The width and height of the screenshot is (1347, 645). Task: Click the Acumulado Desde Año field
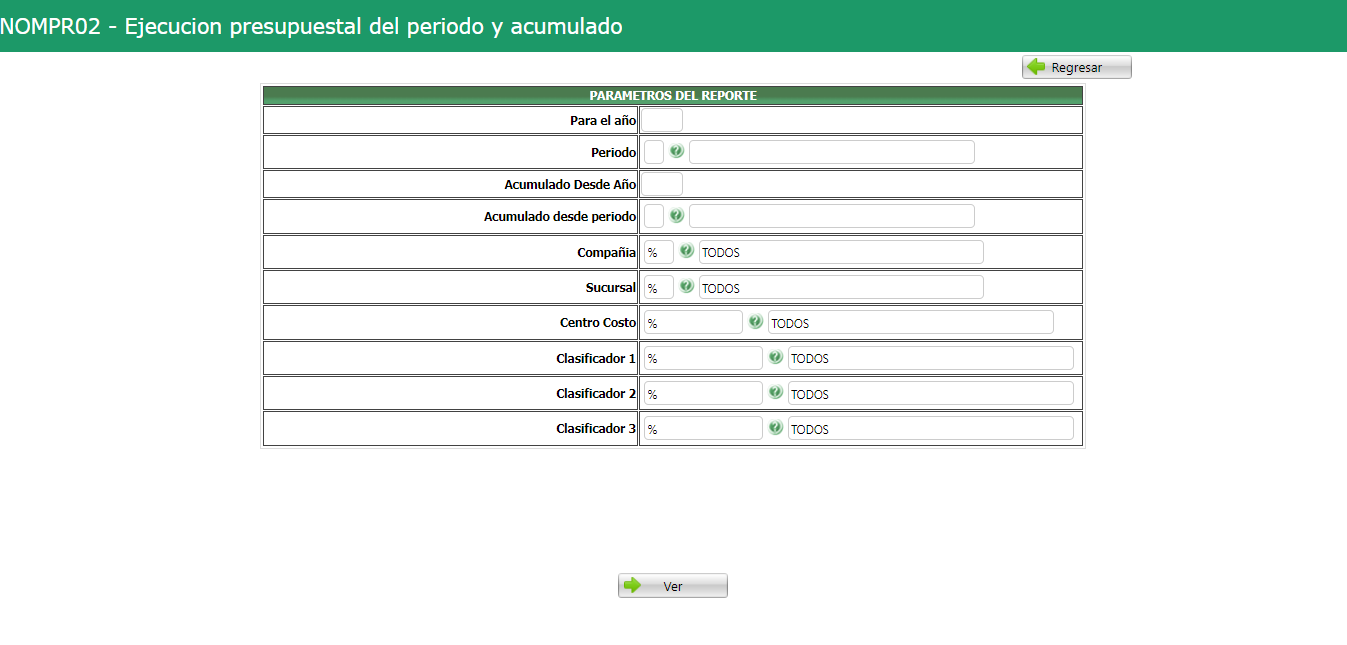click(662, 183)
